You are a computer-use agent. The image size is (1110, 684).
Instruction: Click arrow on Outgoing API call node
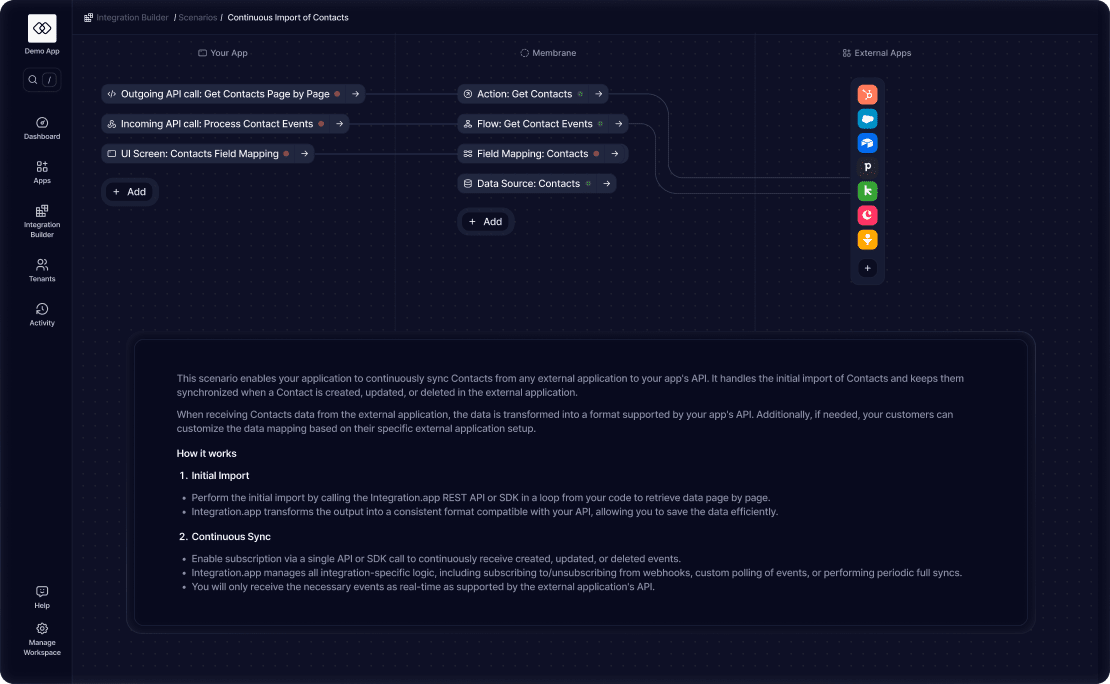click(x=355, y=94)
